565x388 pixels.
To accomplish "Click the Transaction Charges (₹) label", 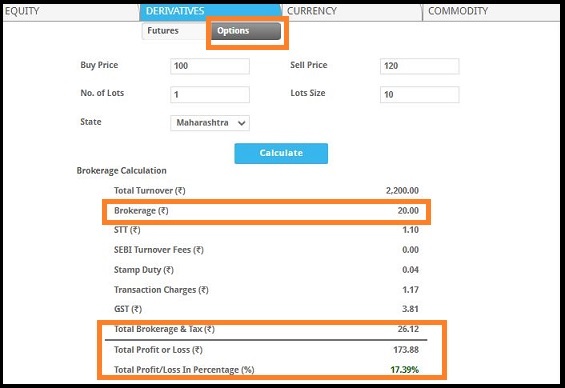I will pos(161,290).
